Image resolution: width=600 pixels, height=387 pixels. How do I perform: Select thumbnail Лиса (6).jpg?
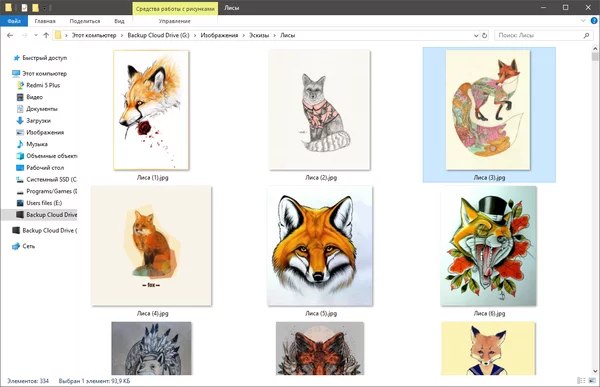488,246
